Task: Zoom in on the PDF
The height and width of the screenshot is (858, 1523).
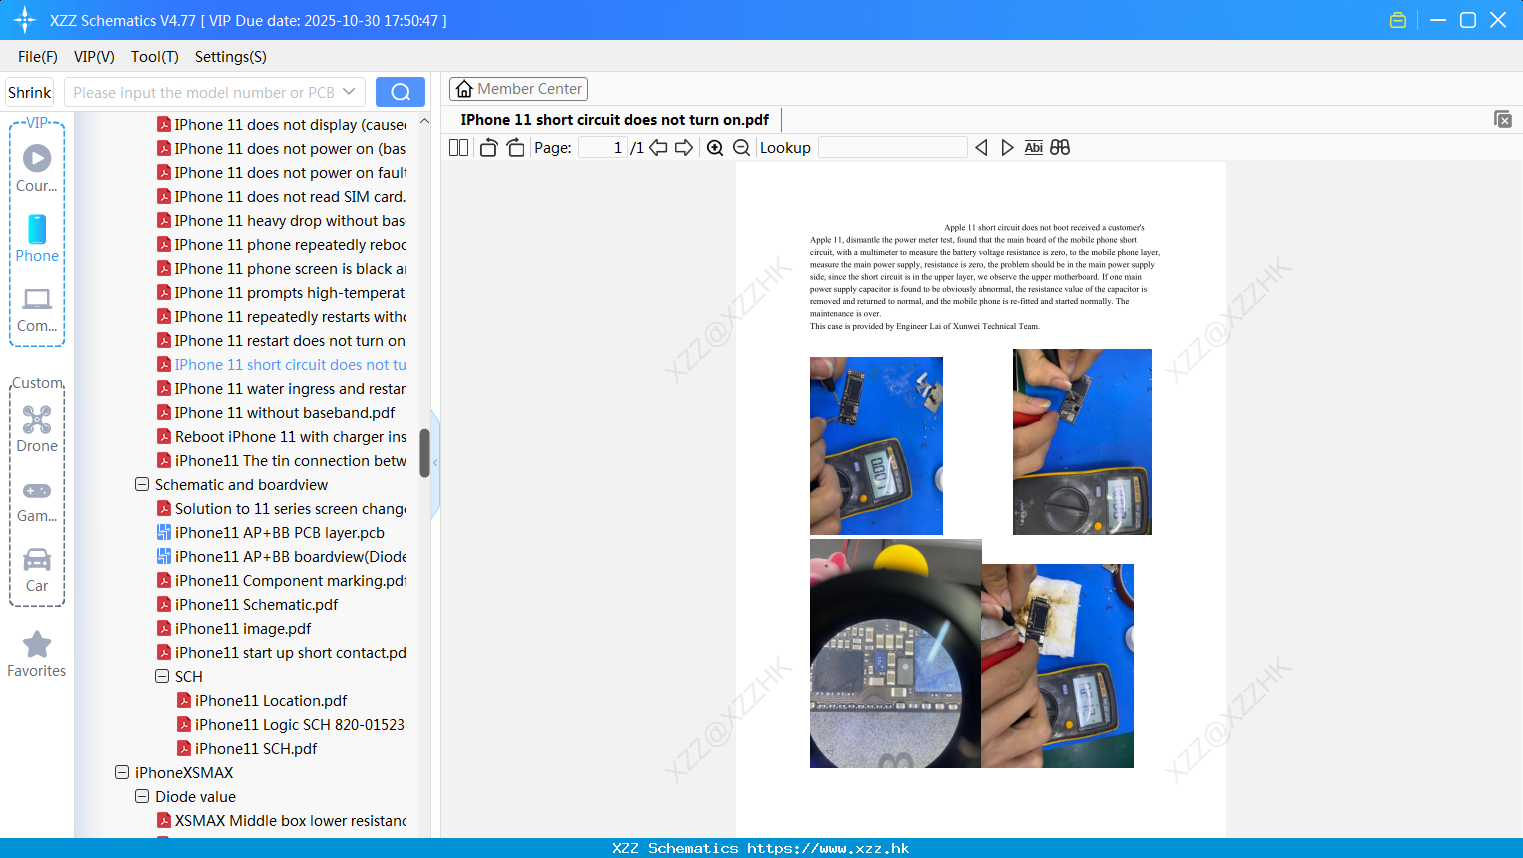Action: (715, 148)
